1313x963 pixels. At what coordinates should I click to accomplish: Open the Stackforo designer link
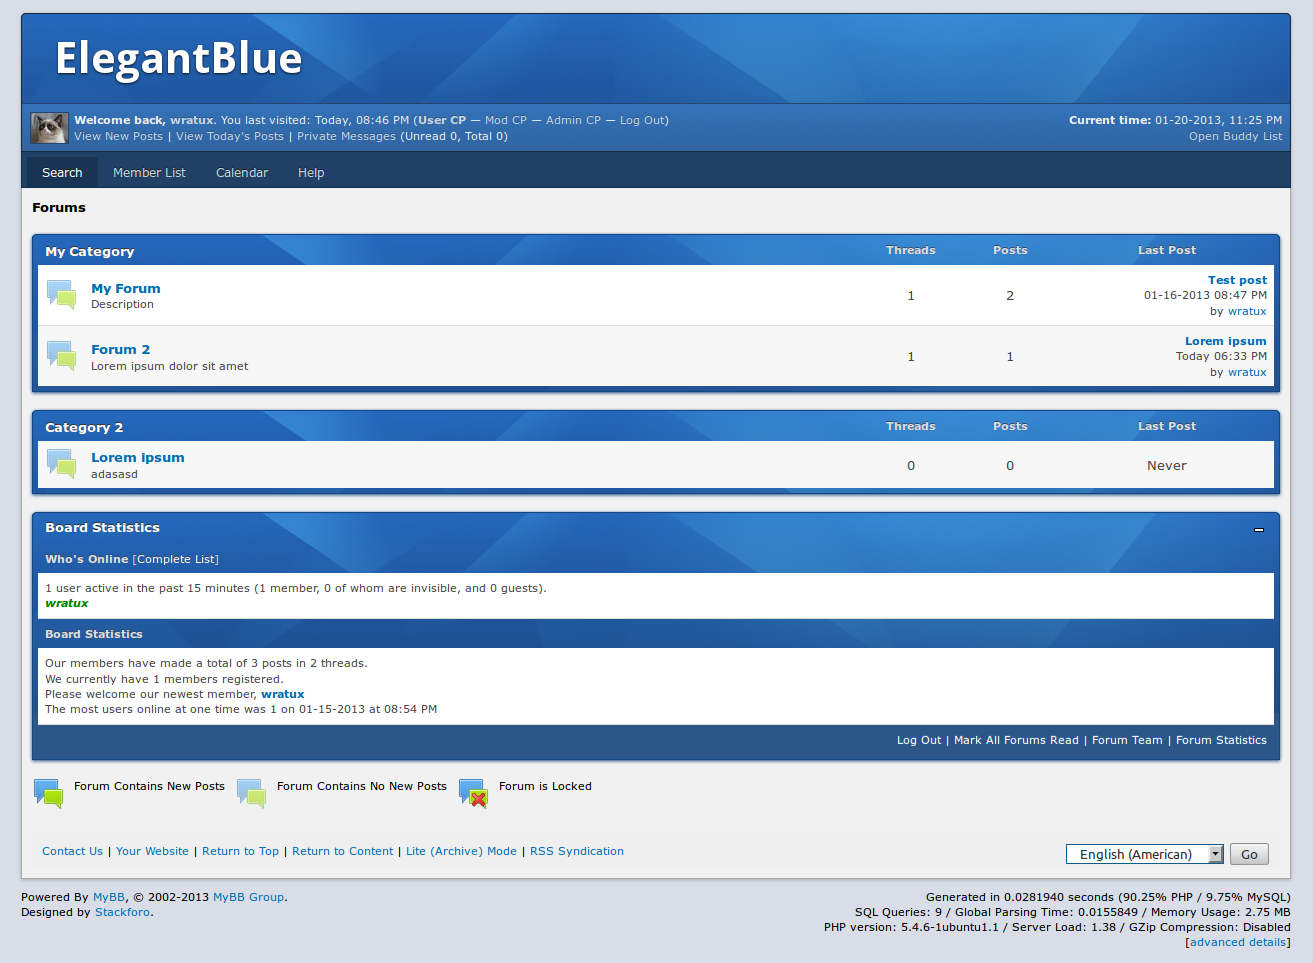(122, 912)
